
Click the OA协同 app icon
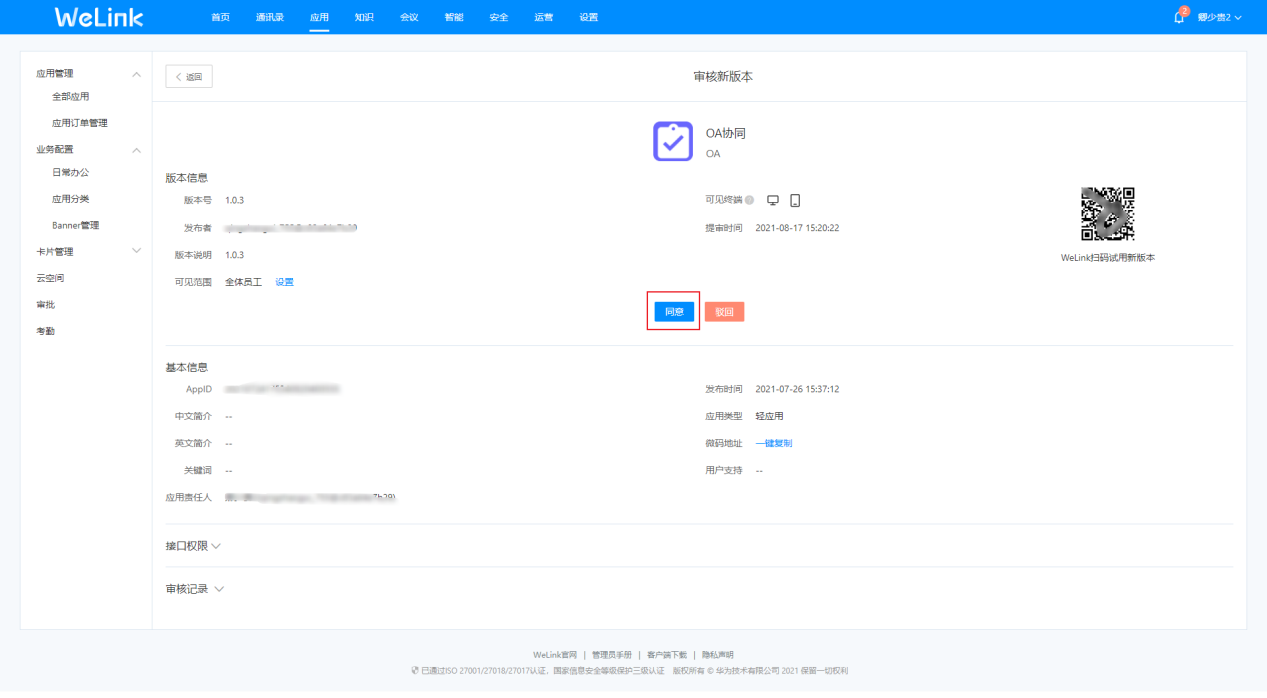[673, 142]
